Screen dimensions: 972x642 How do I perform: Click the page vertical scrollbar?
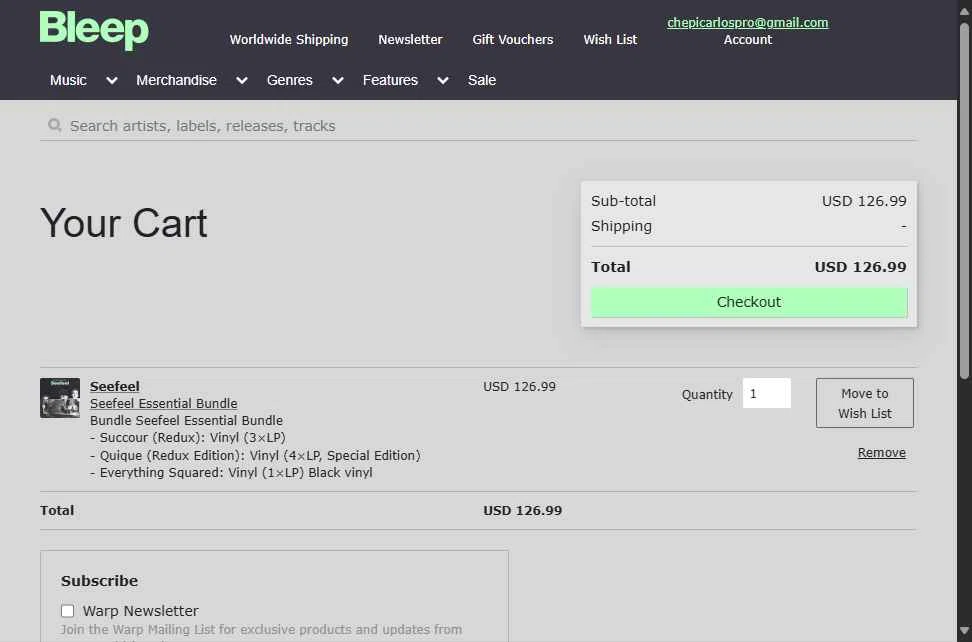[x=965, y=201]
